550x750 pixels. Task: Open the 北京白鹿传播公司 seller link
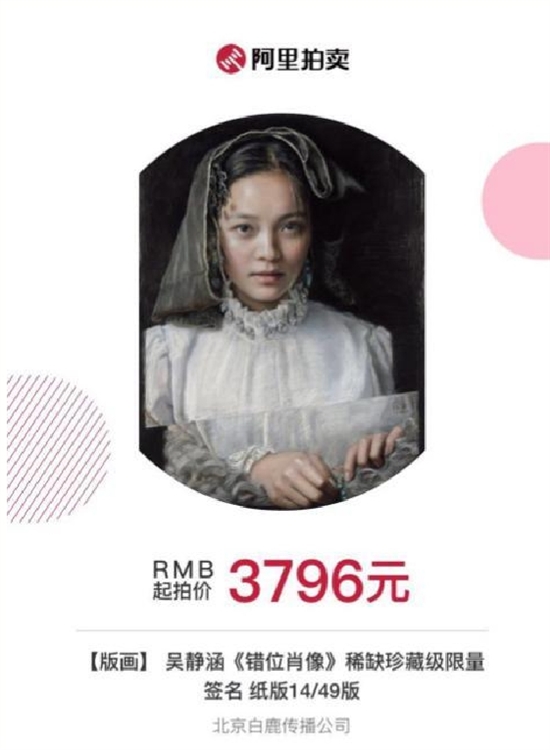coord(281,725)
